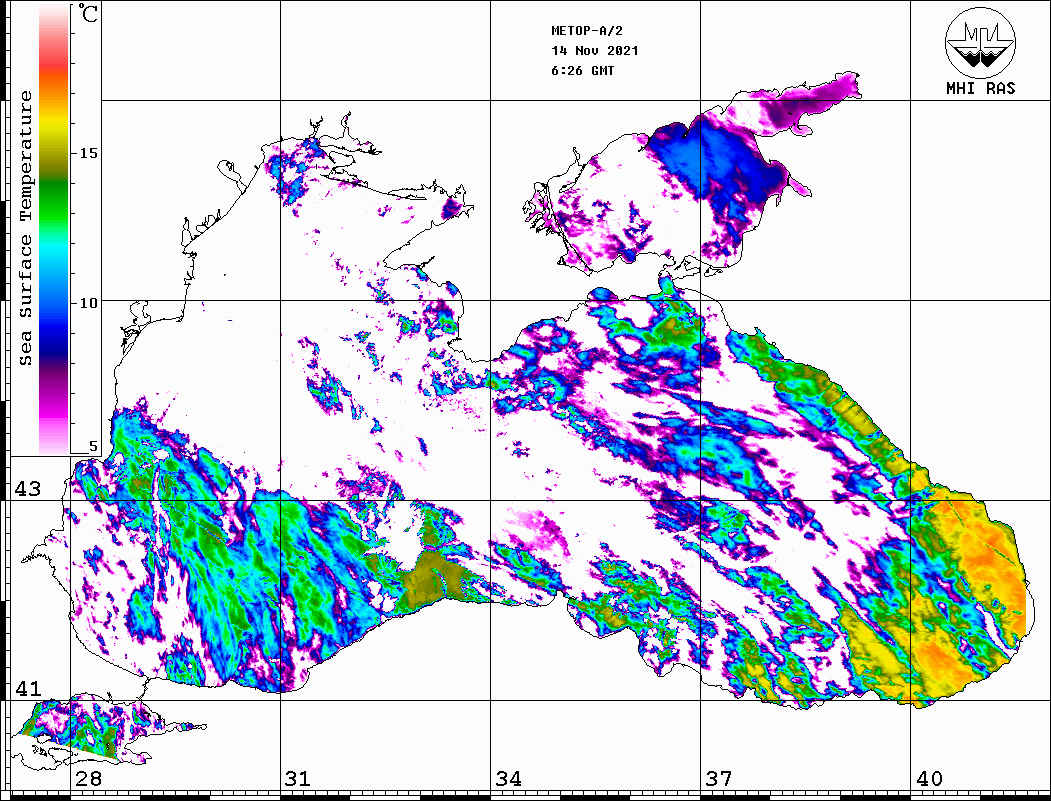1051x801 pixels.
Task: Select the 'METOP-A/2' satellite label
Action: tap(587, 31)
